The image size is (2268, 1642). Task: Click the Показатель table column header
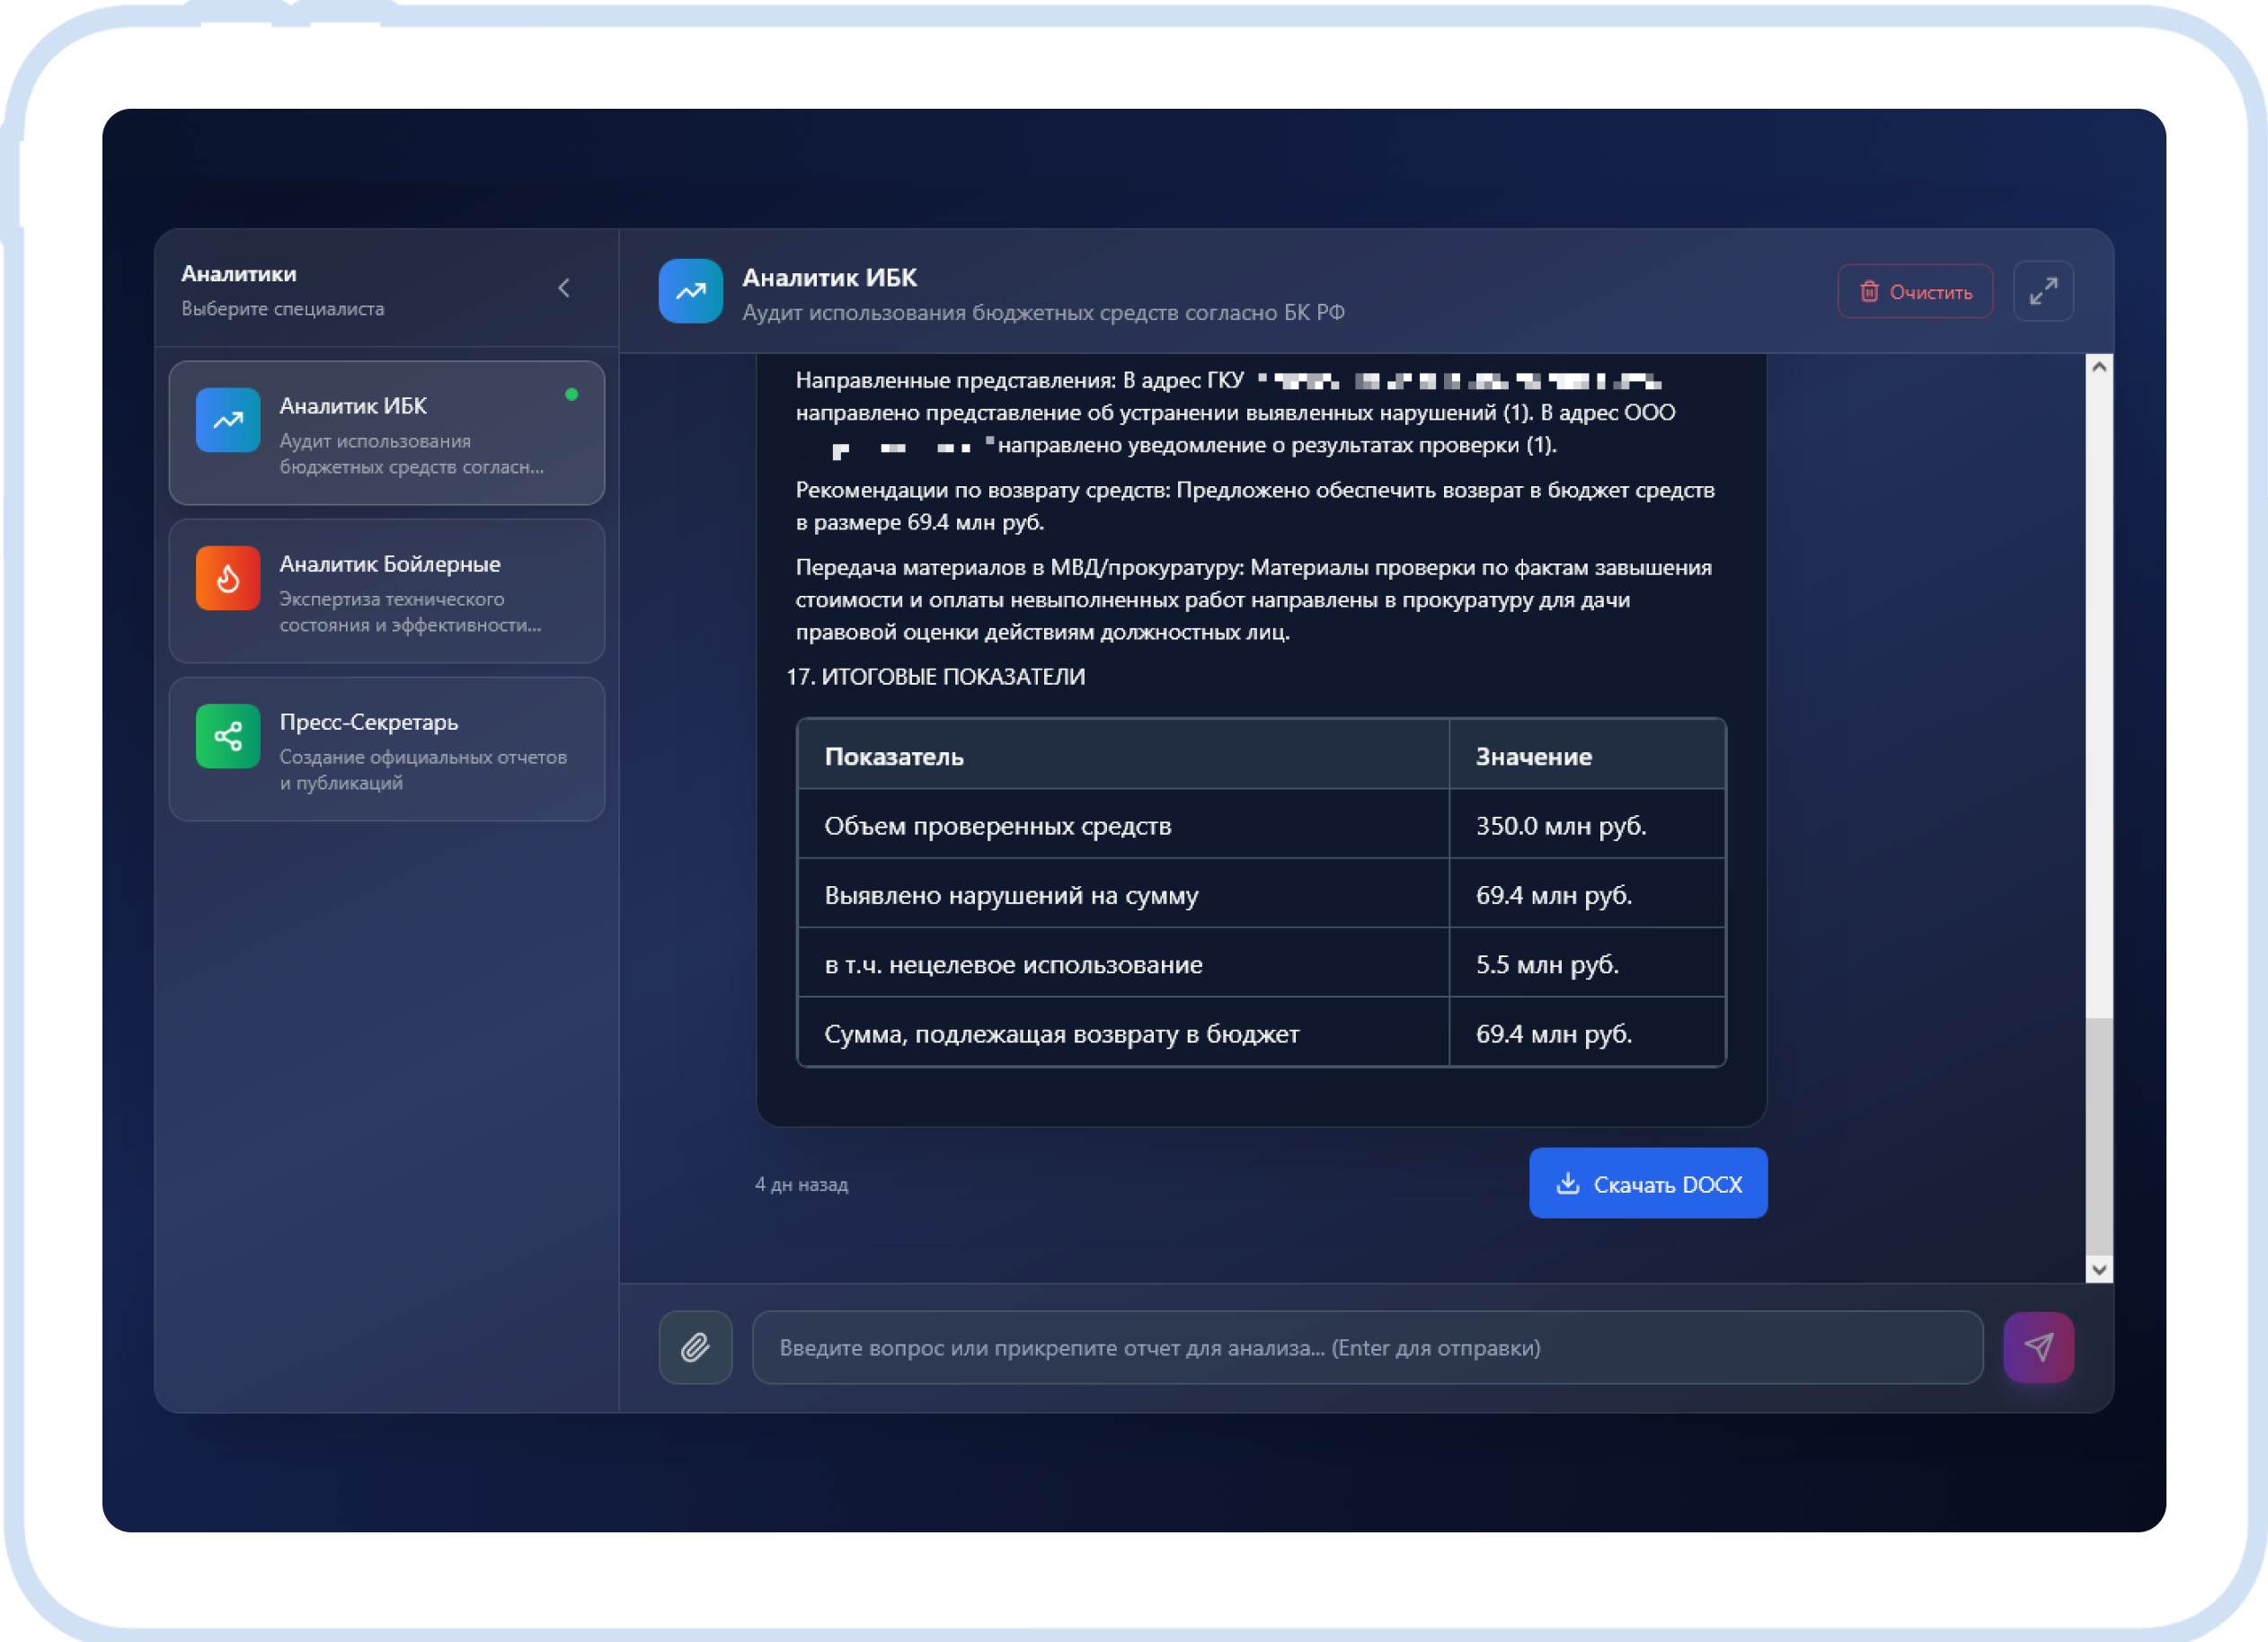[x=893, y=756]
